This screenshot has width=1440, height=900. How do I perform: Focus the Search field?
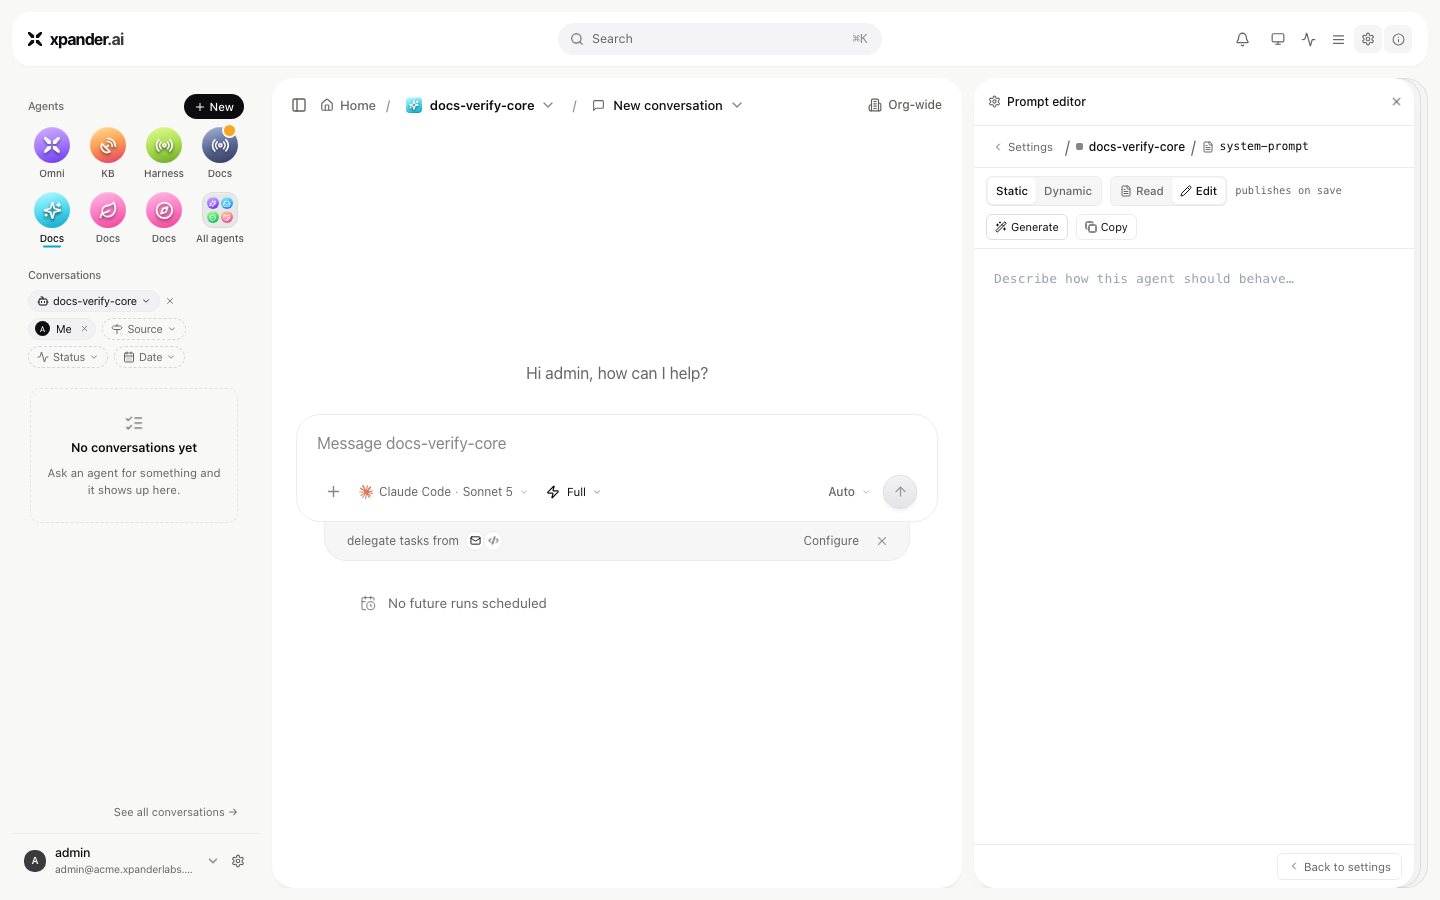(x=720, y=39)
